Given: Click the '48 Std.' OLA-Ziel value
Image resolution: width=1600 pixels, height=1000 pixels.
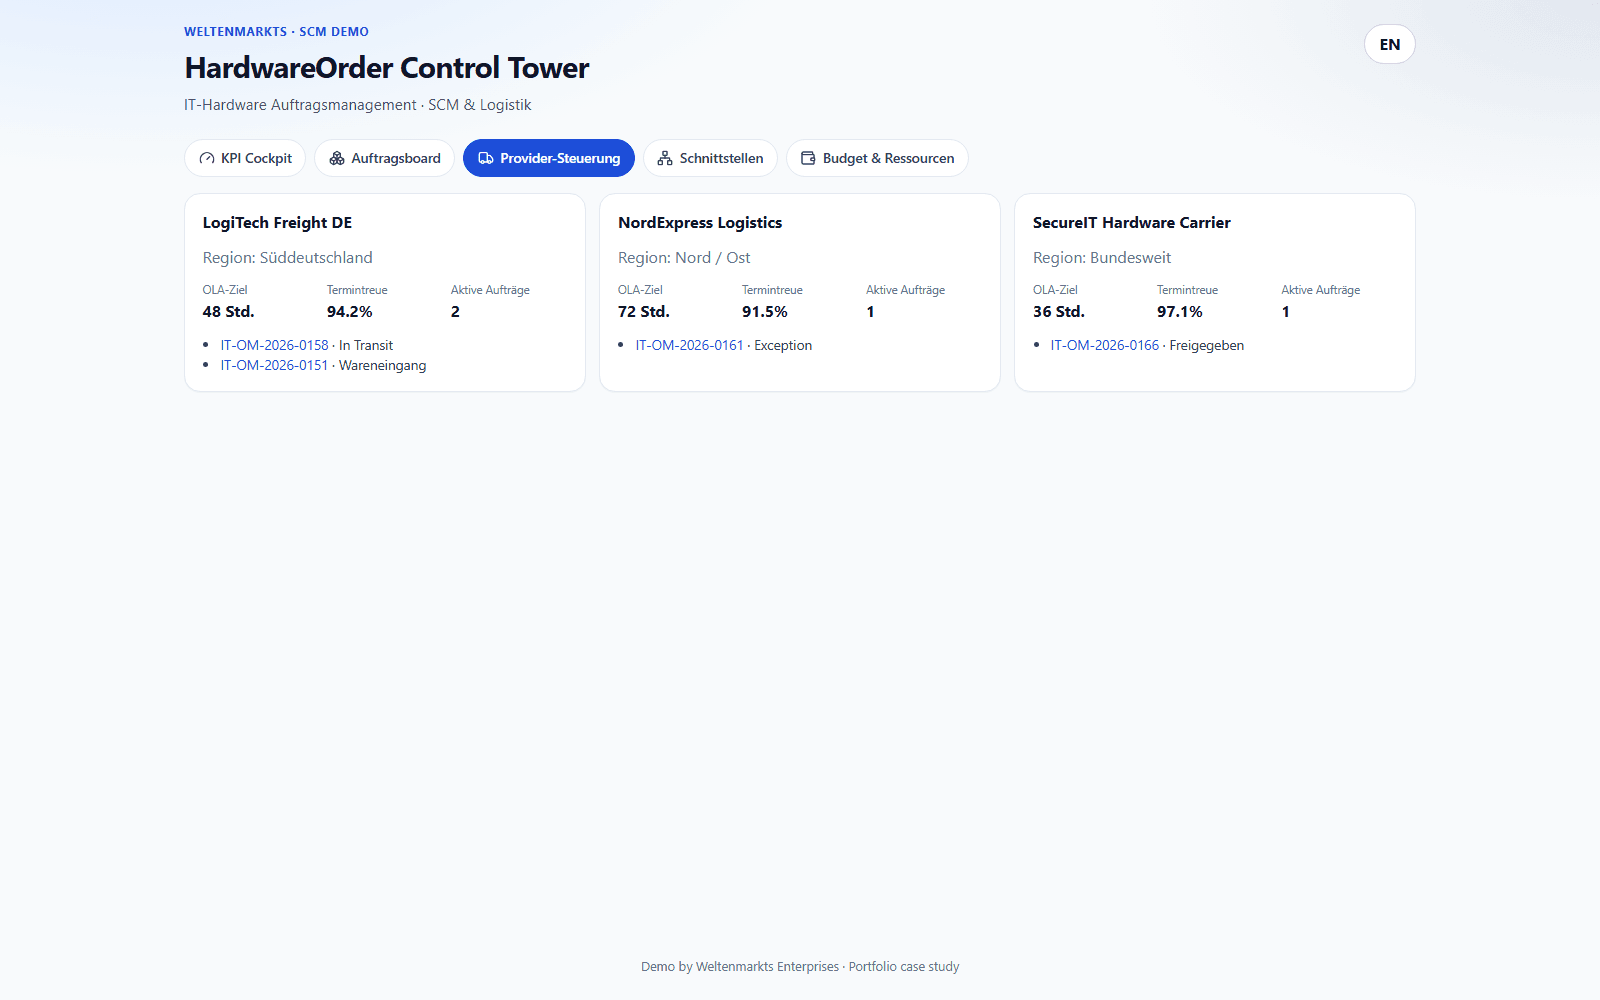Looking at the screenshot, I should pyautogui.click(x=229, y=312).
